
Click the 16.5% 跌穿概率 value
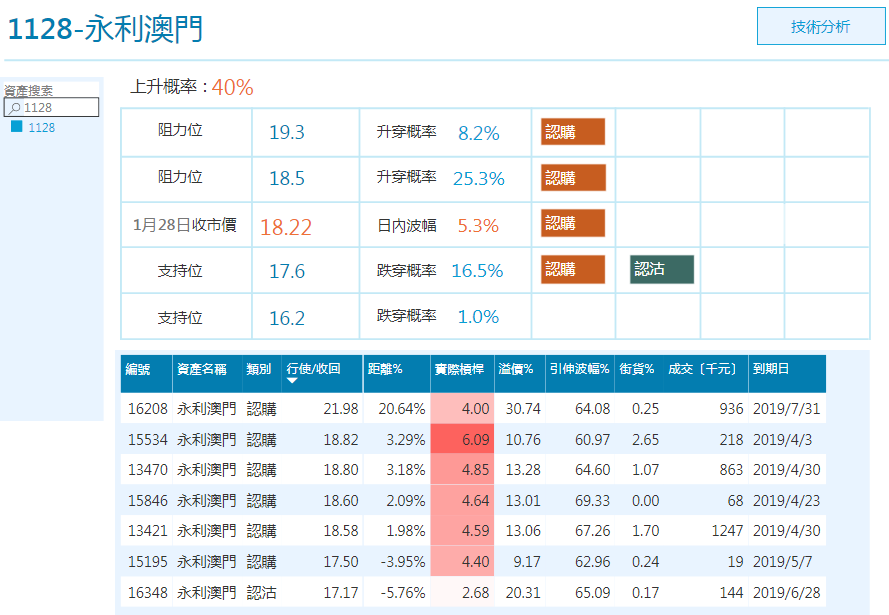tap(477, 271)
